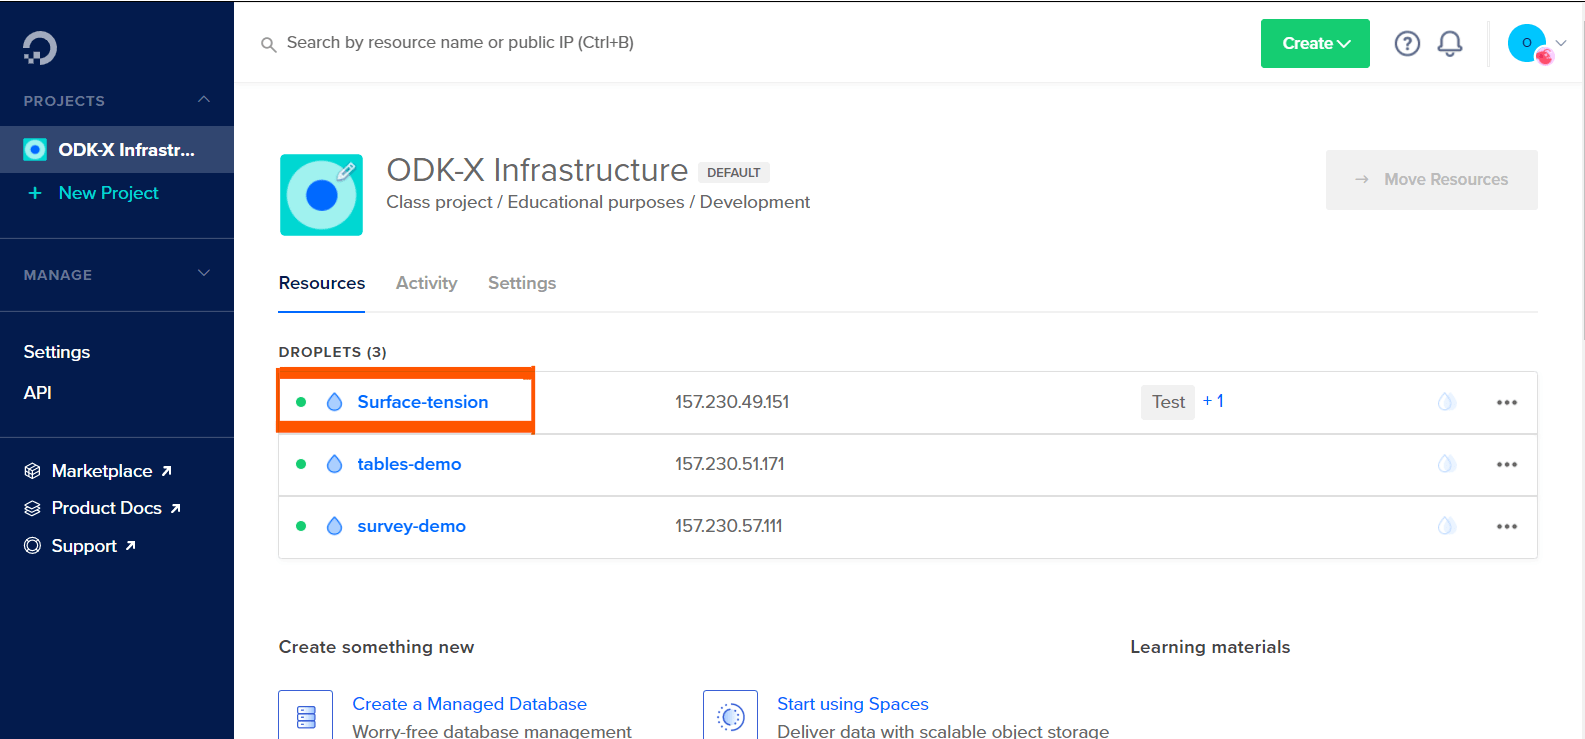Switch to the Resources tab
Viewport: 1585px width, 739px height.
coord(322,283)
